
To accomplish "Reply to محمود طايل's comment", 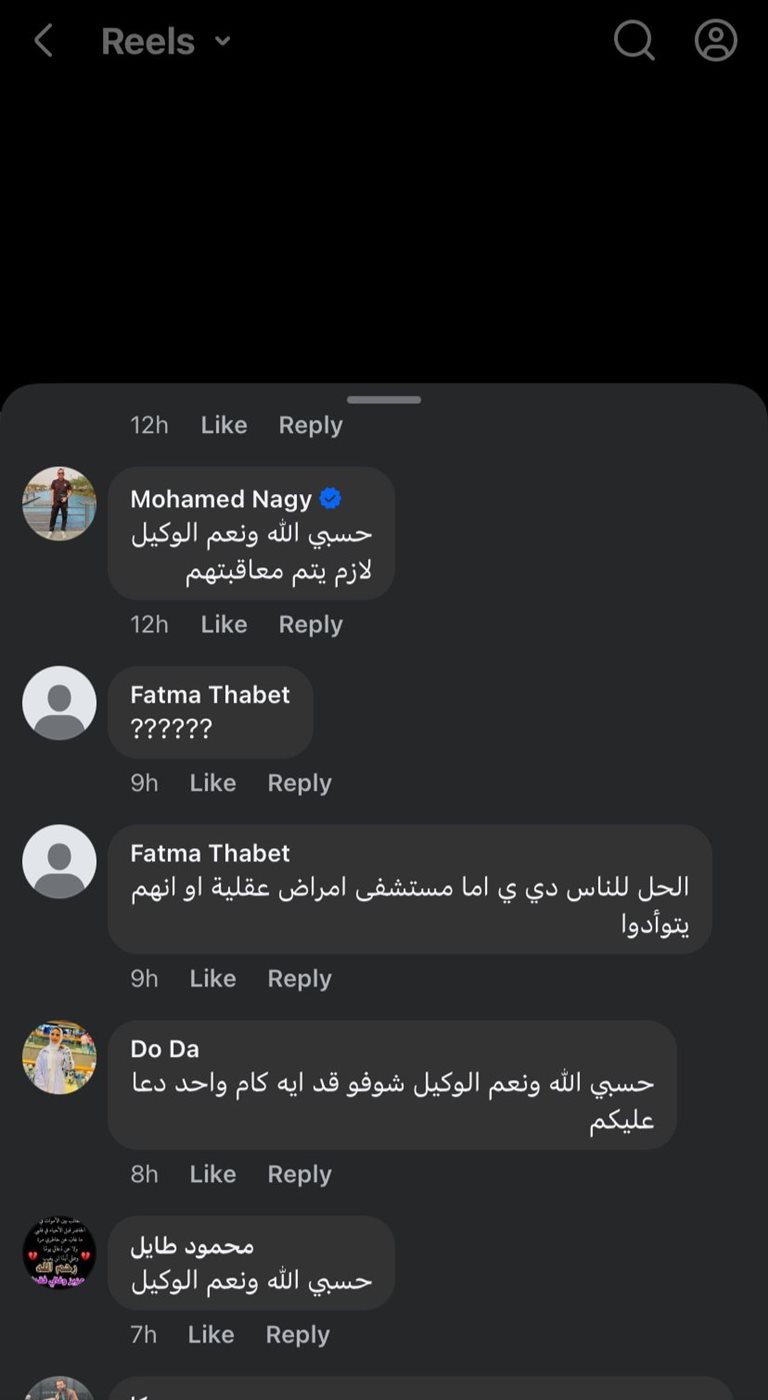I will [297, 1334].
